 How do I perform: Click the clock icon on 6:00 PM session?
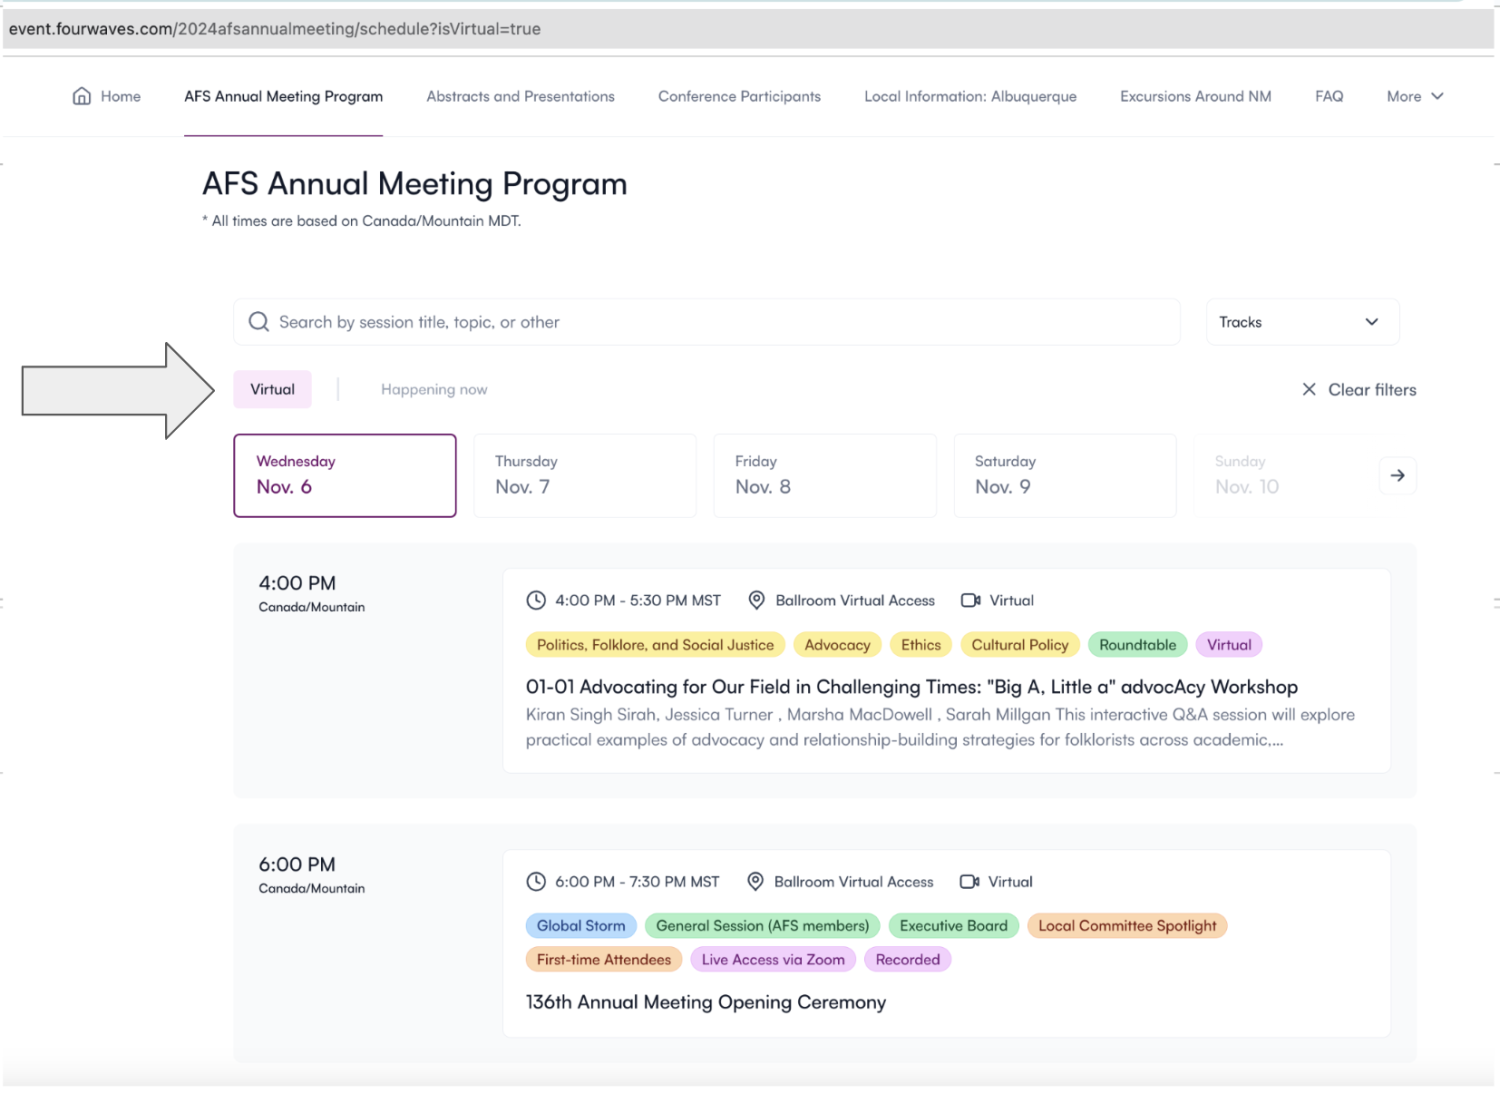pos(536,881)
